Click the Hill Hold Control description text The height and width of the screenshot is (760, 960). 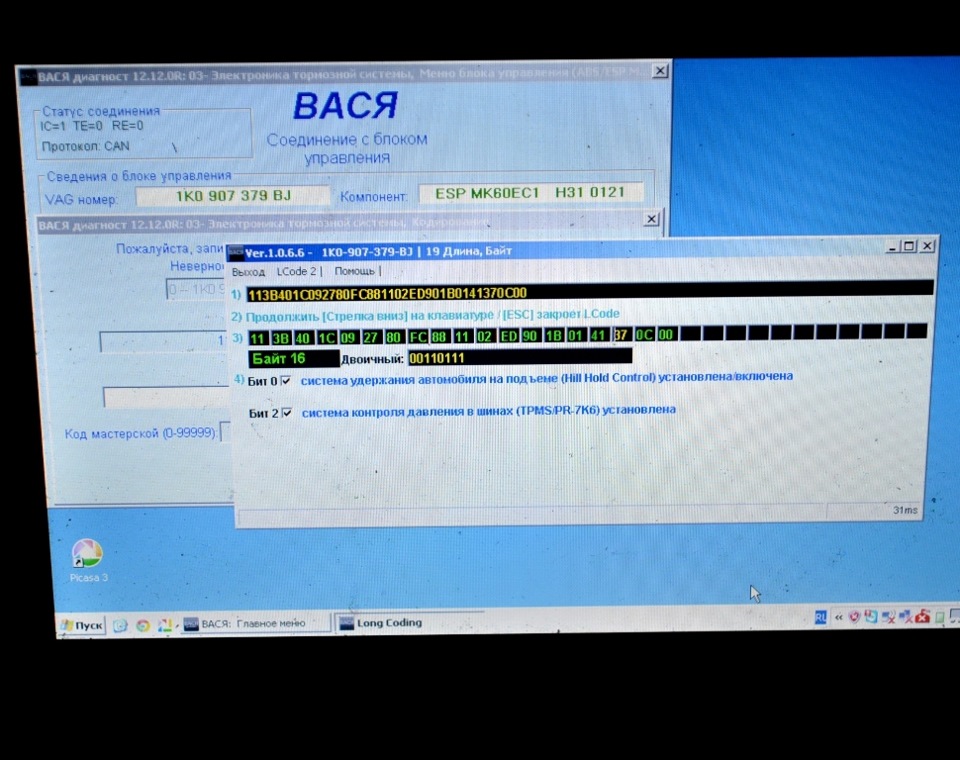(546, 378)
